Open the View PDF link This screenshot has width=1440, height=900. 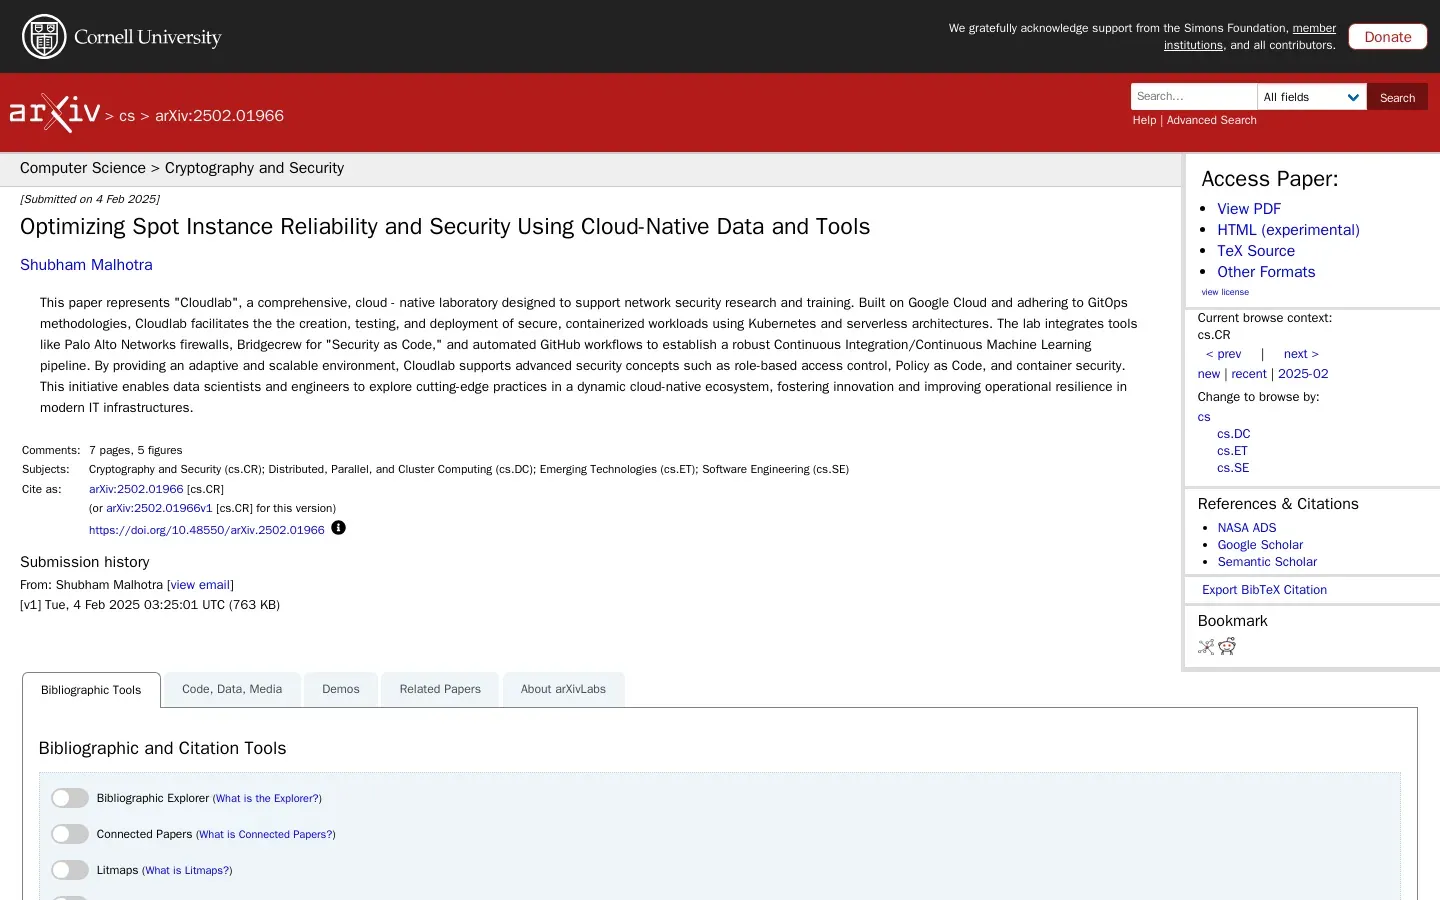[x=1249, y=209]
